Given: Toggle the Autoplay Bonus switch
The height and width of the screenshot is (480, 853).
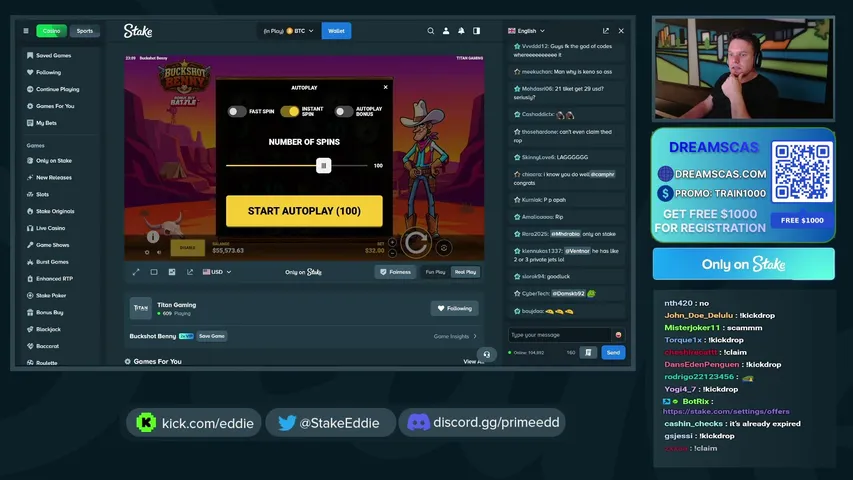Looking at the screenshot, I should (343, 112).
